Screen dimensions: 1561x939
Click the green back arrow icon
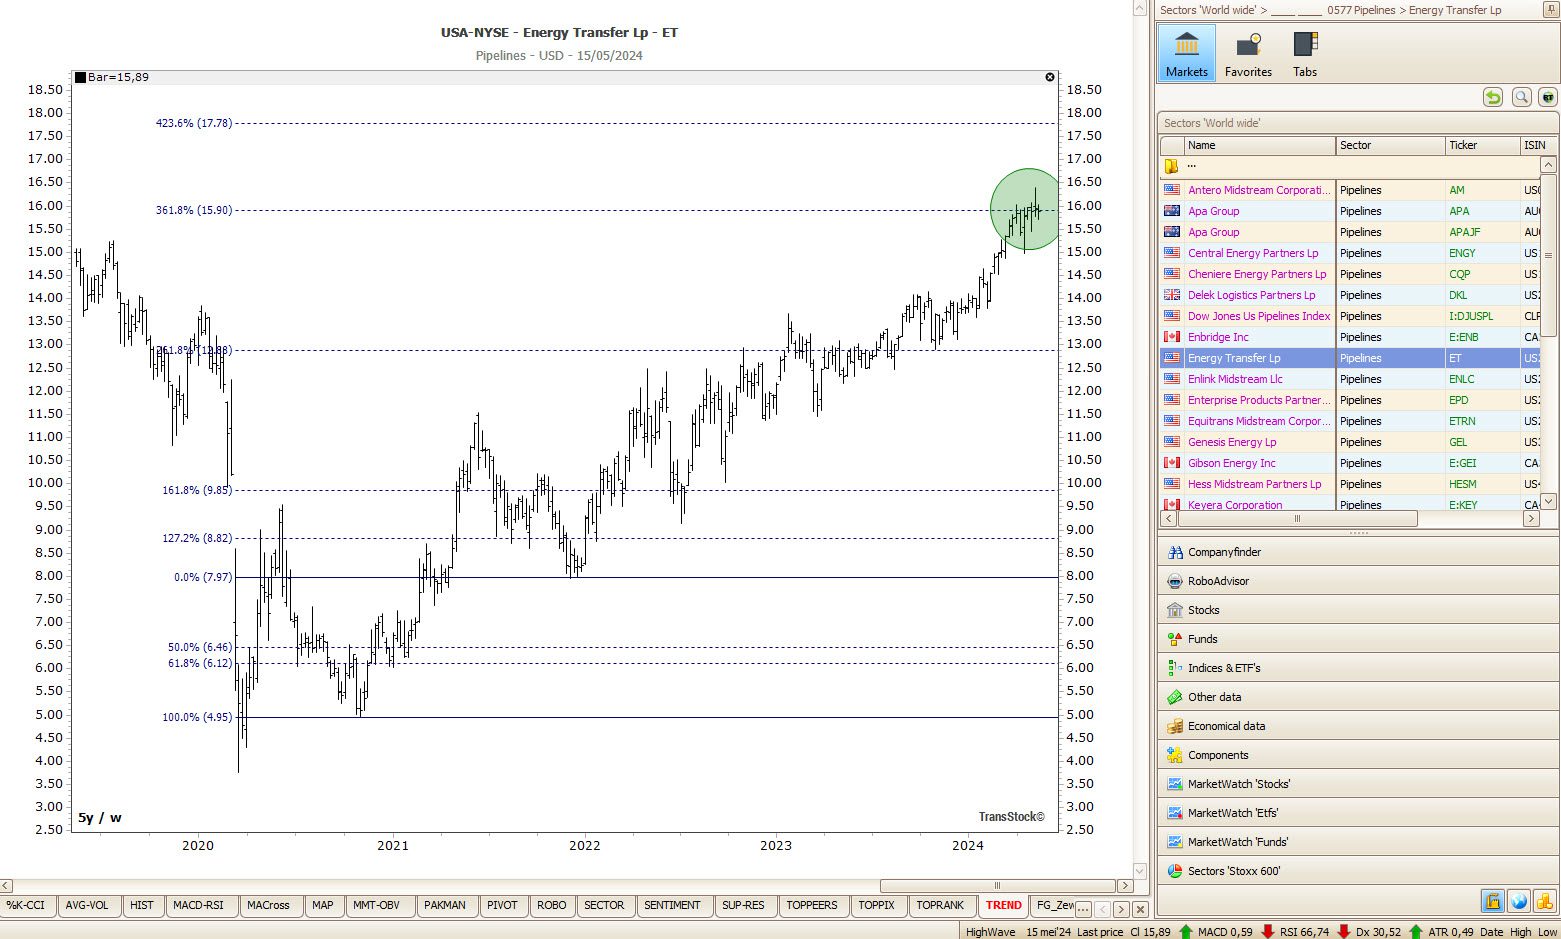1493,97
